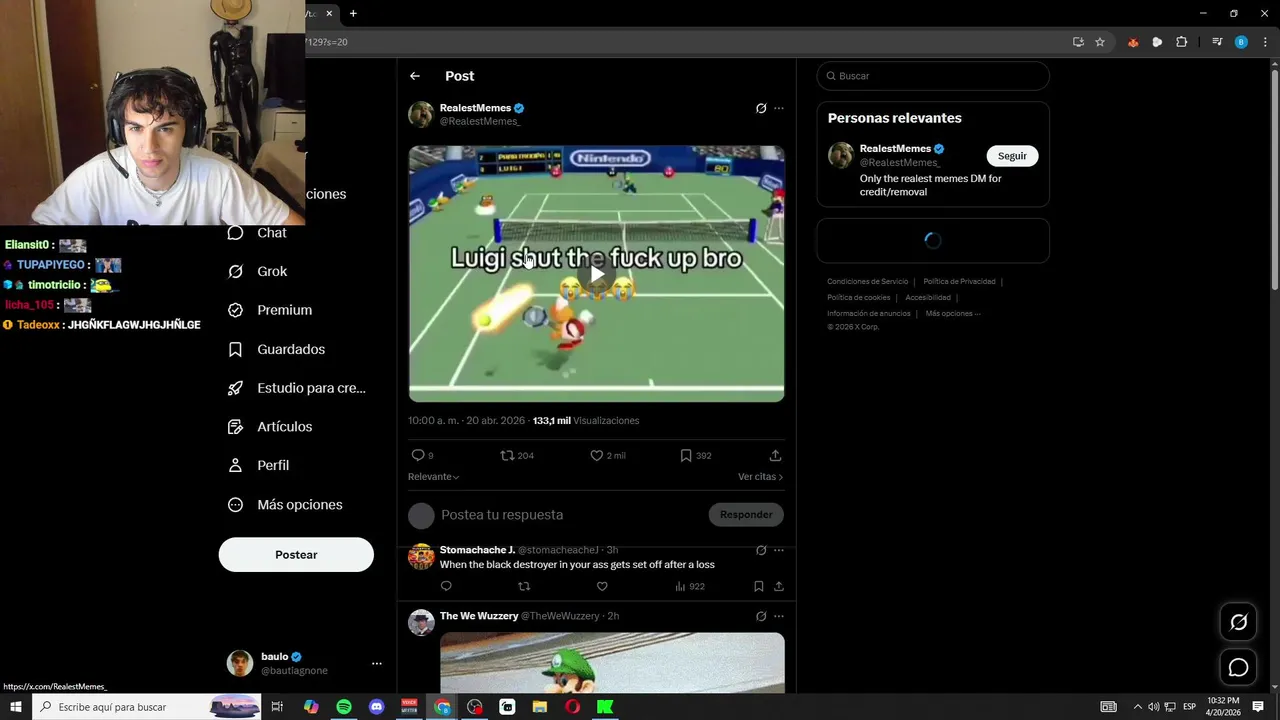Open The We Wuzzery profile name
The image size is (1280, 720).
(479, 616)
